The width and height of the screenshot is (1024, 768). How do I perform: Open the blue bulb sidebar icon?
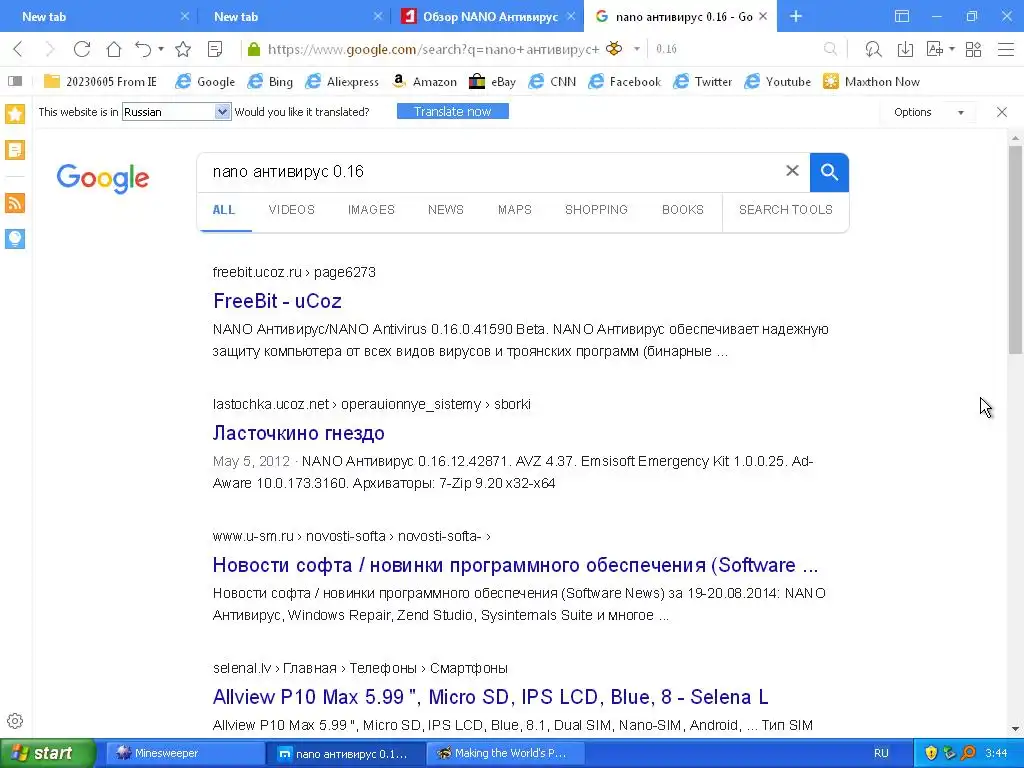tap(15, 238)
